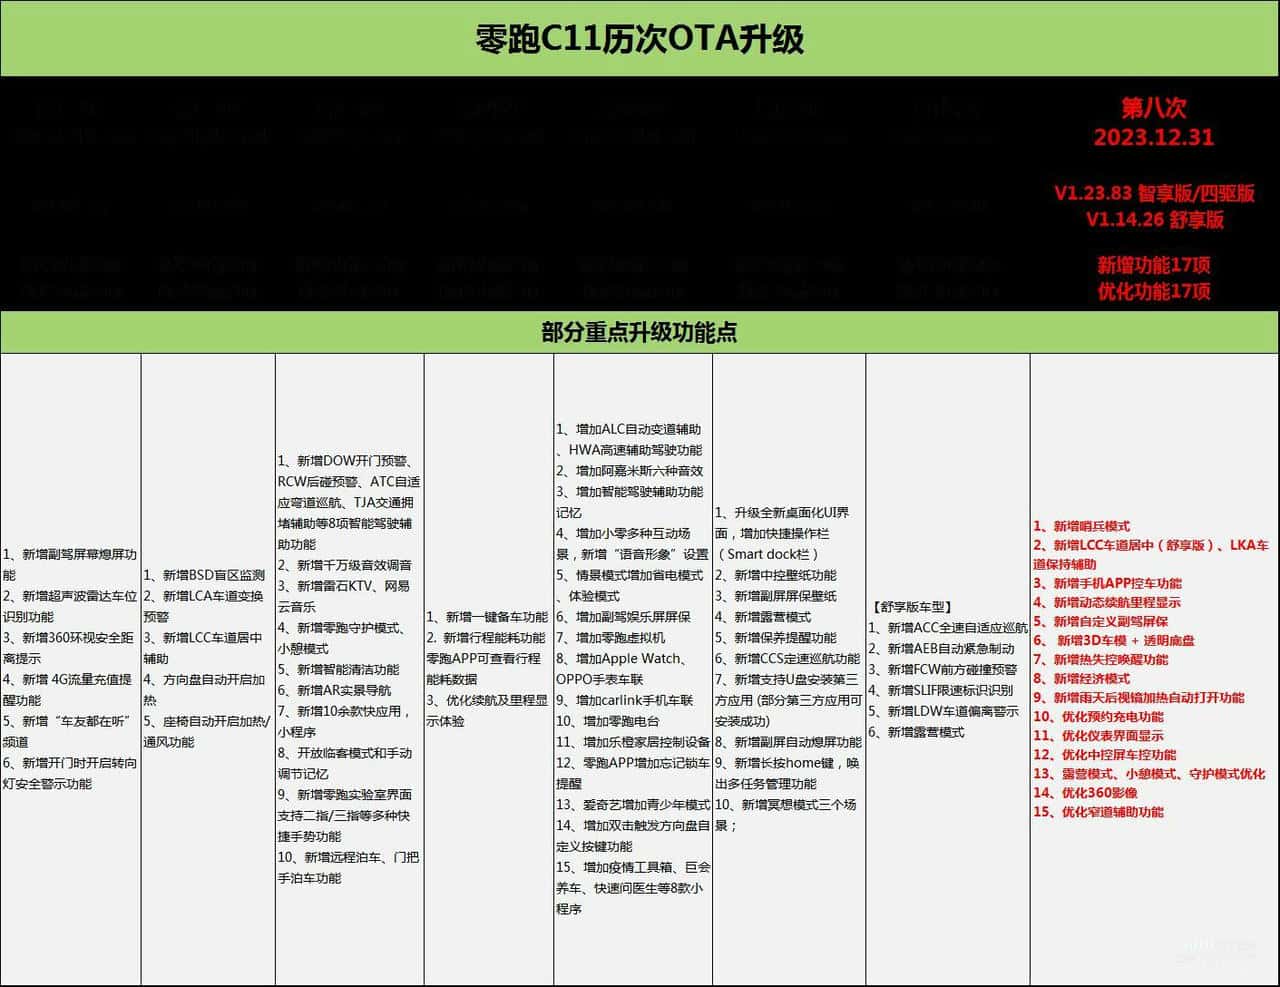1280x987 pixels.
Task: Click the line 新增360环视安全距离提示
Action: 70,648
